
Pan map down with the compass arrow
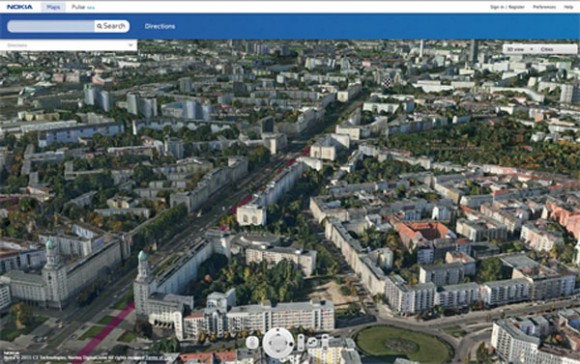click(279, 352)
